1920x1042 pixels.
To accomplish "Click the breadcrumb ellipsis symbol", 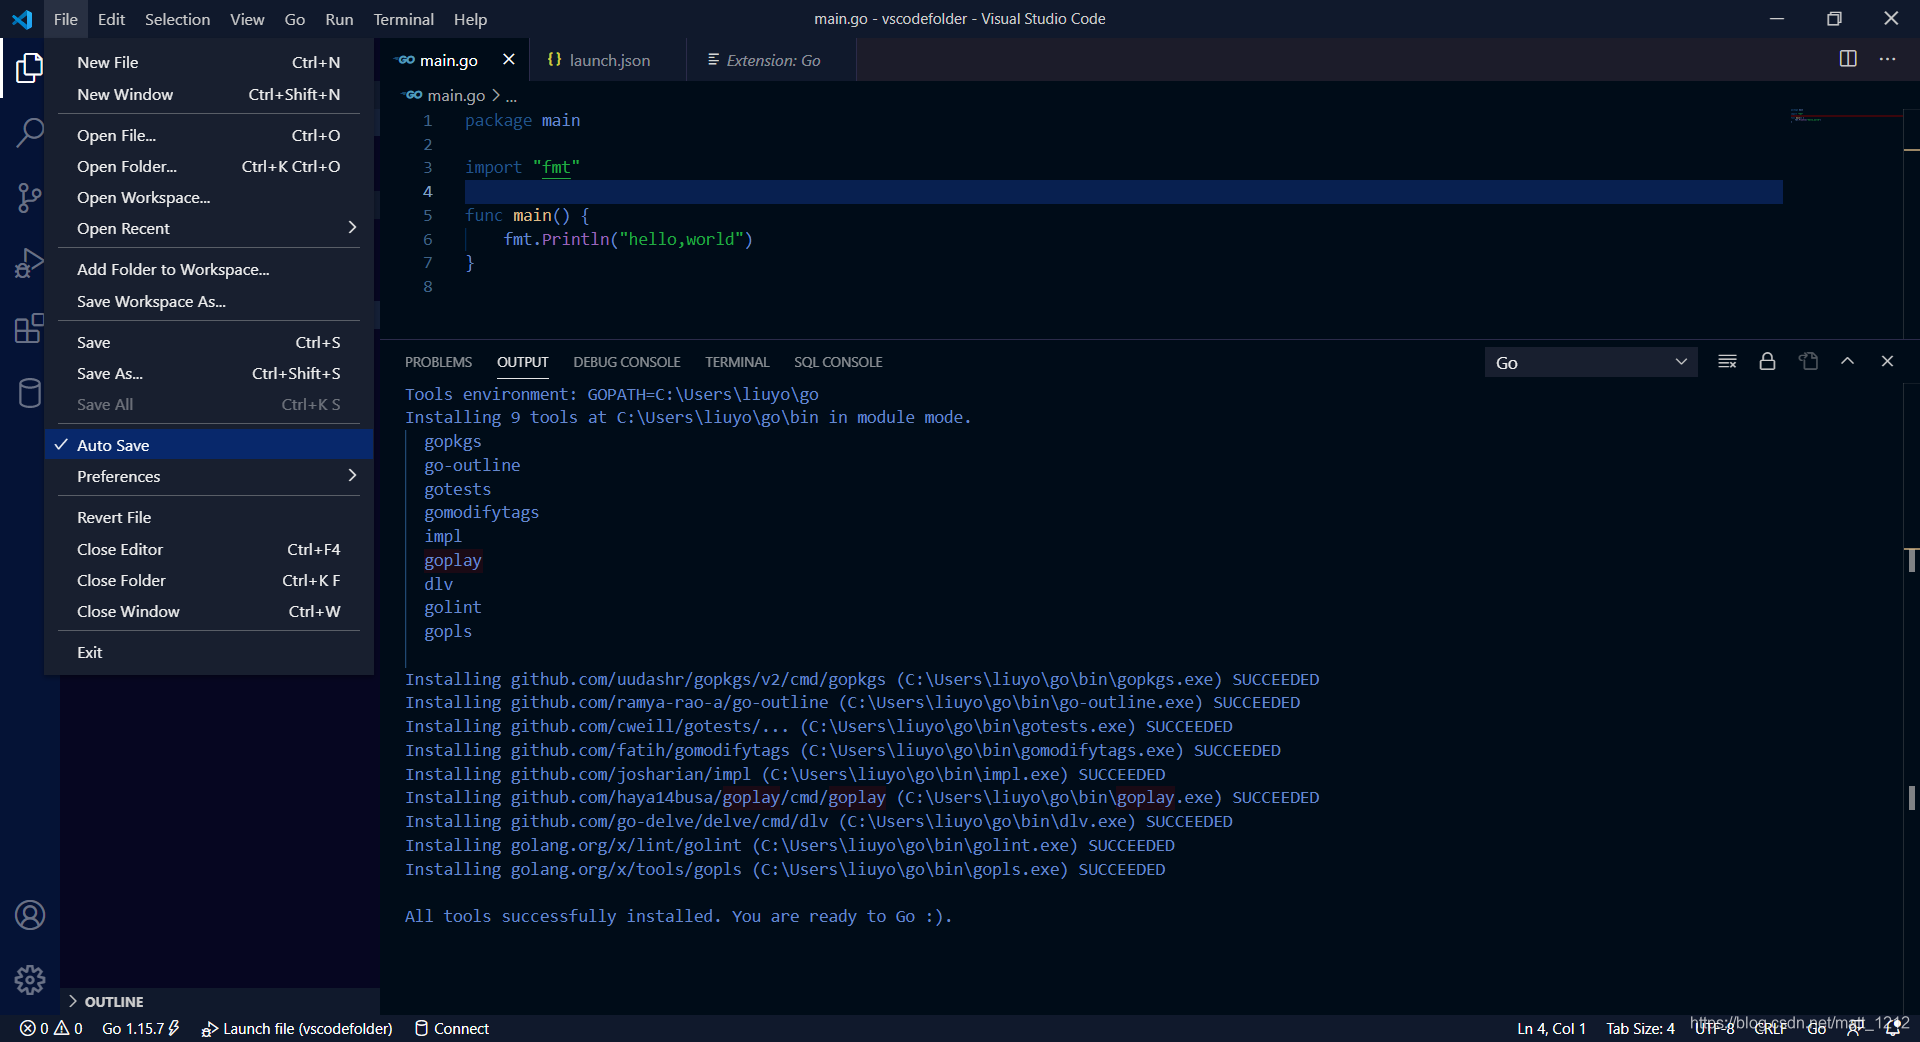I will pos(511,96).
